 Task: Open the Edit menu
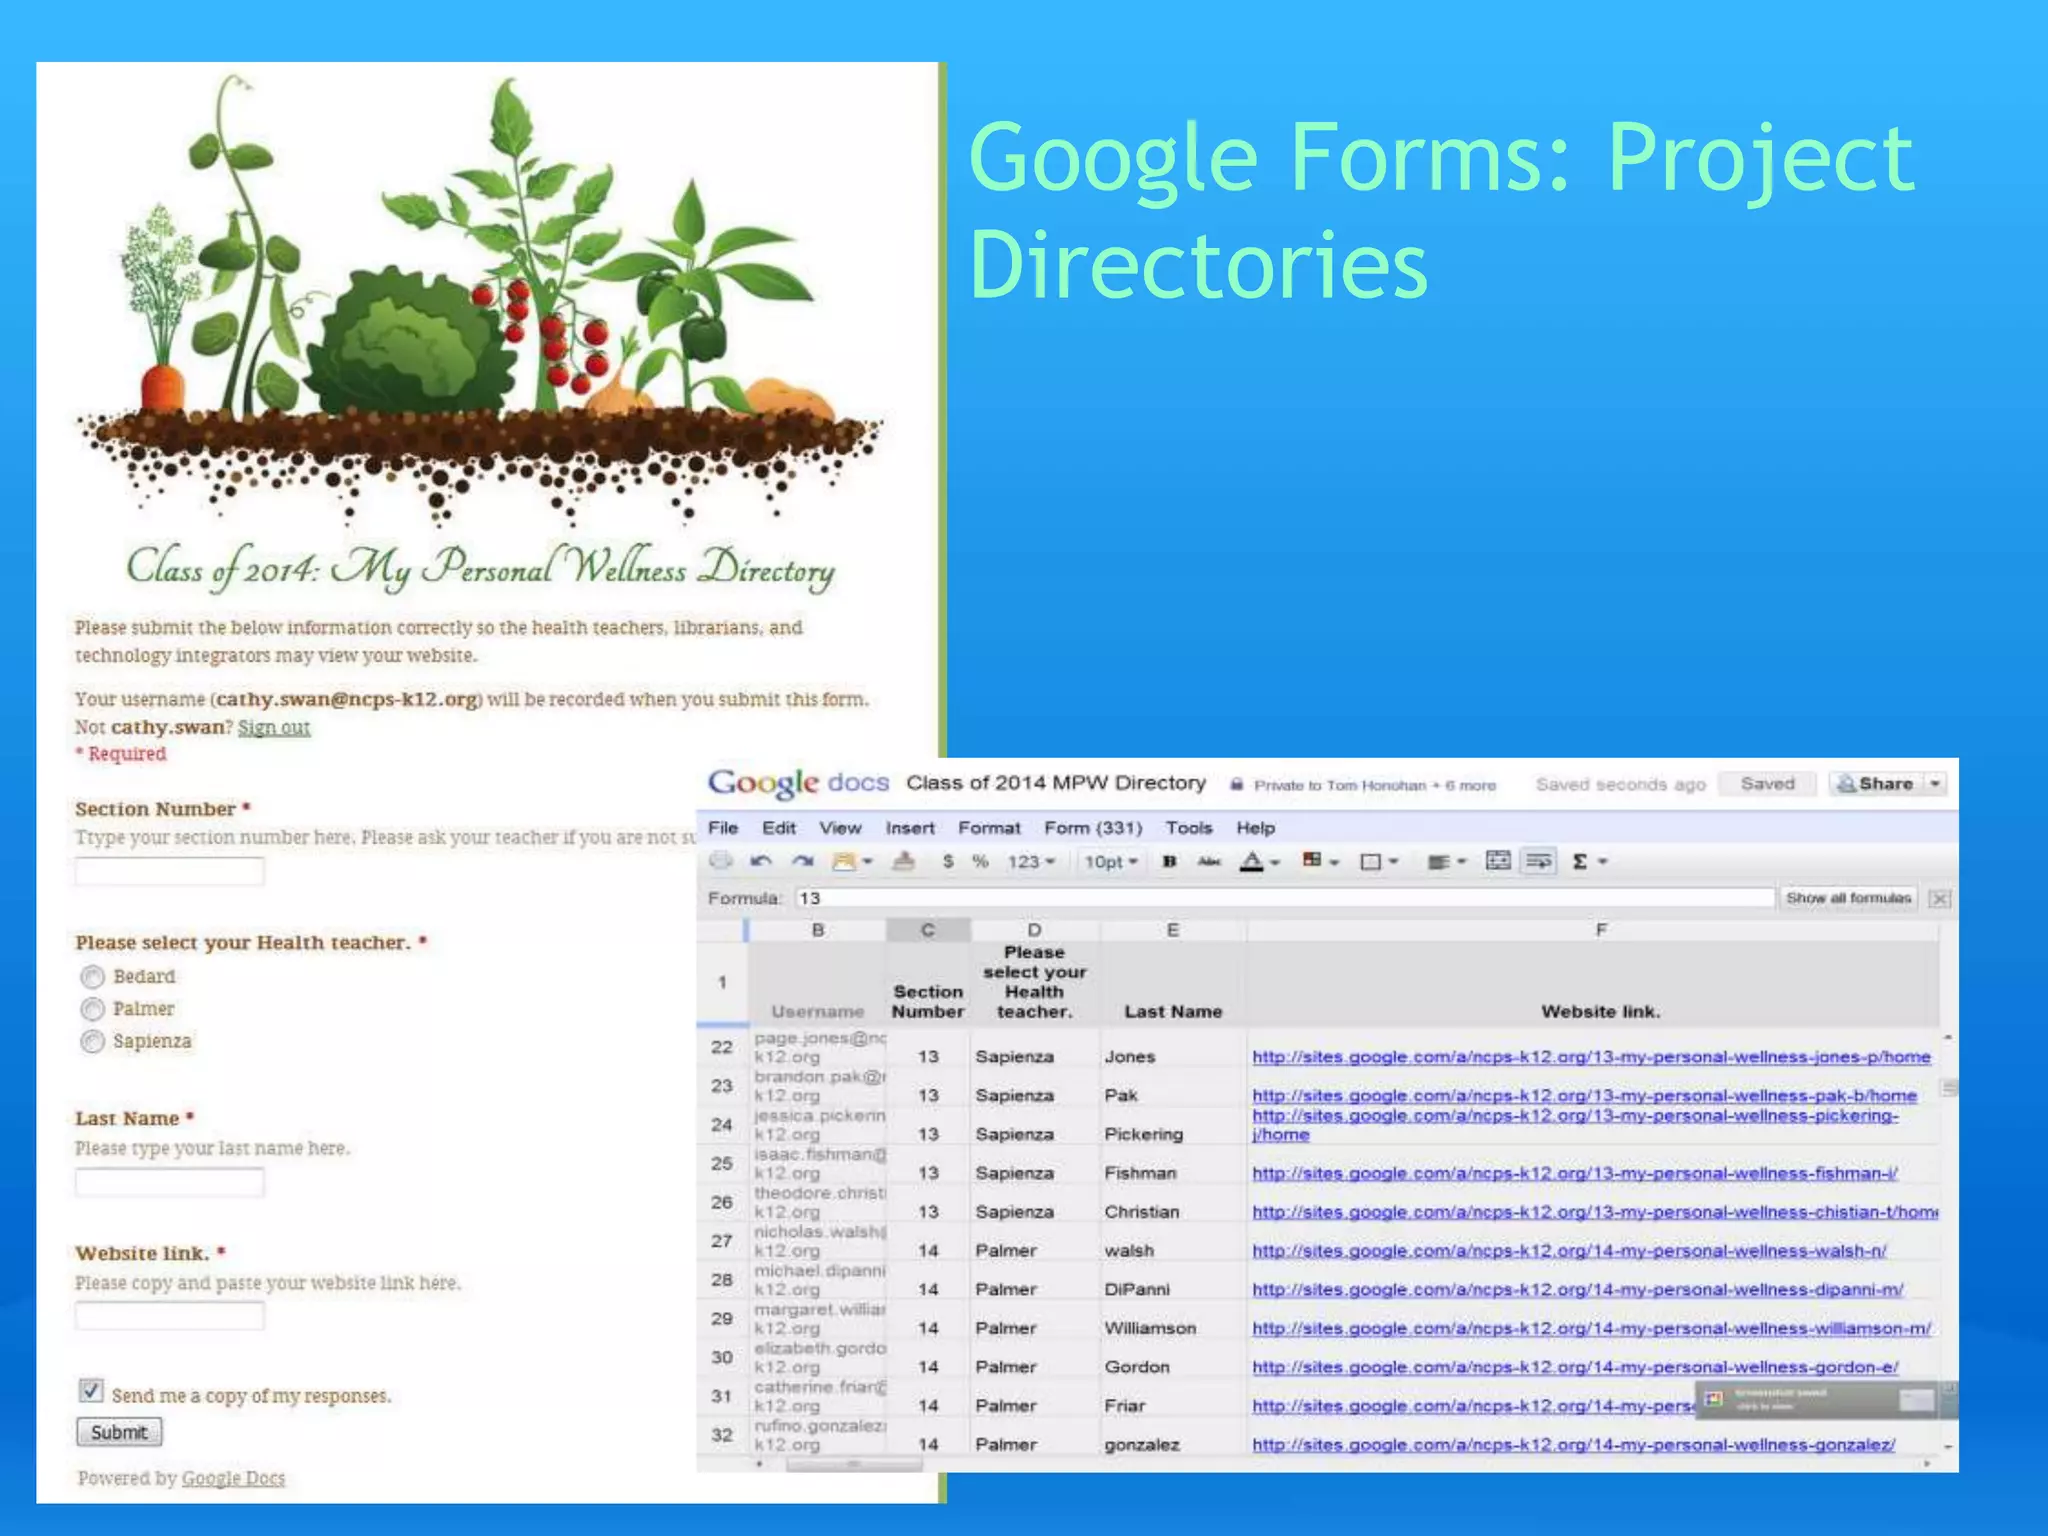[779, 828]
